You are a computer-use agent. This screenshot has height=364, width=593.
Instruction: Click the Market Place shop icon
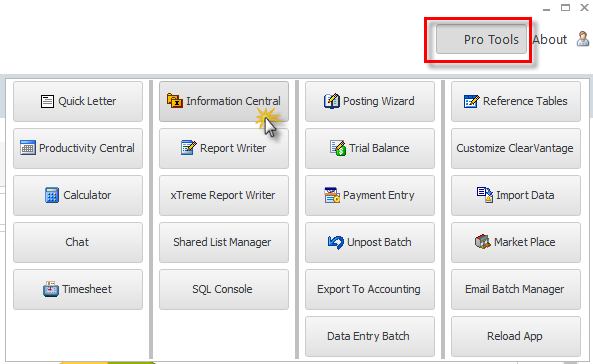coord(483,242)
